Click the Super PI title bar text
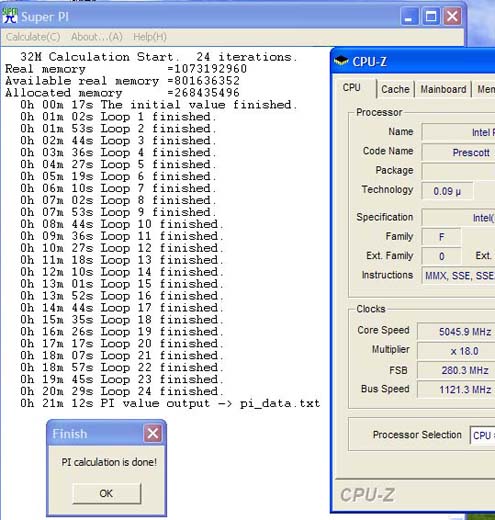Screen dimensions: 495x520 [45, 17]
